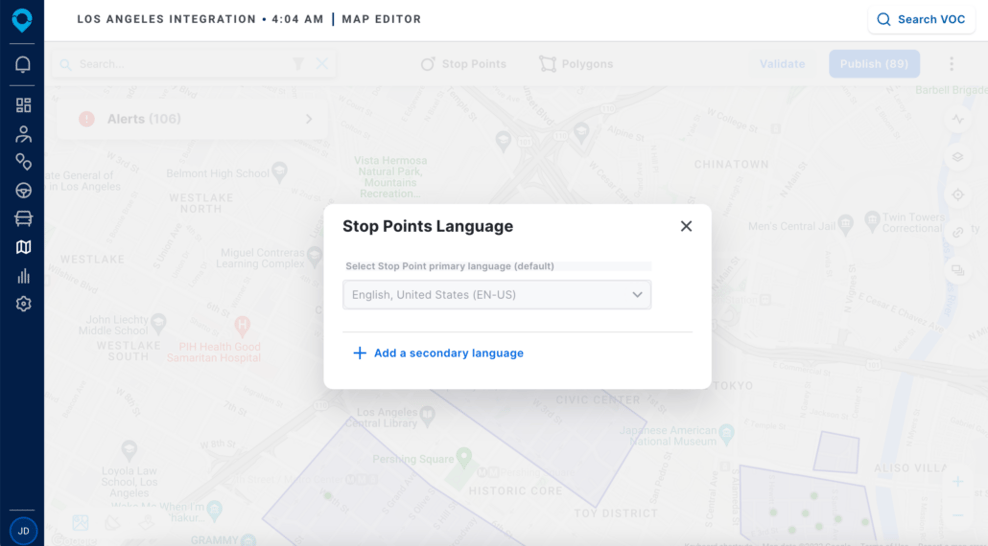Click Add a secondary language
The height and width of the screenshot is (546, 988).
tap(449, 353)
